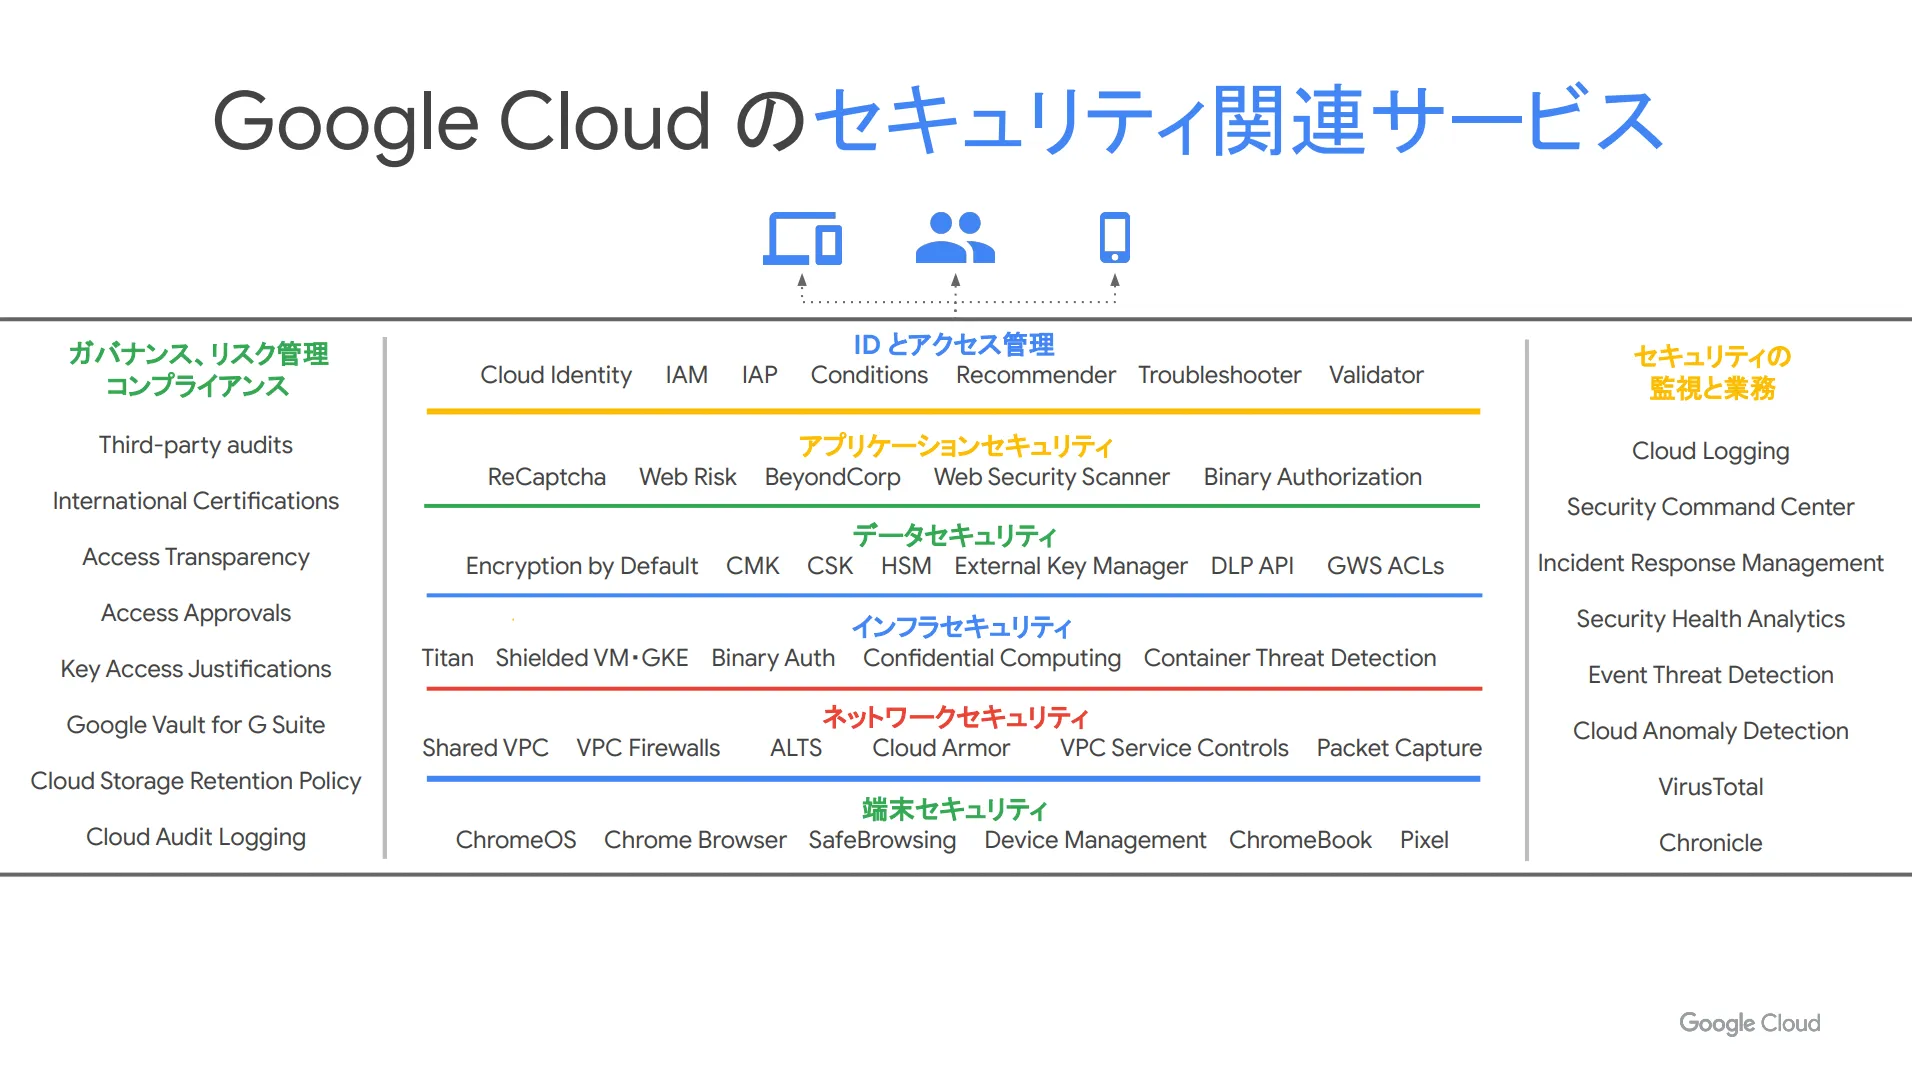Screen dimensions: 1912x1068
Task: Click the "ALTS" label
Action: pyautogui.click(x=796, y=748)
